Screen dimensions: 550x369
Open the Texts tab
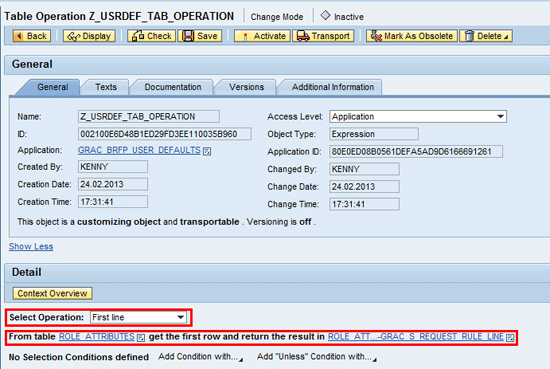106,87
